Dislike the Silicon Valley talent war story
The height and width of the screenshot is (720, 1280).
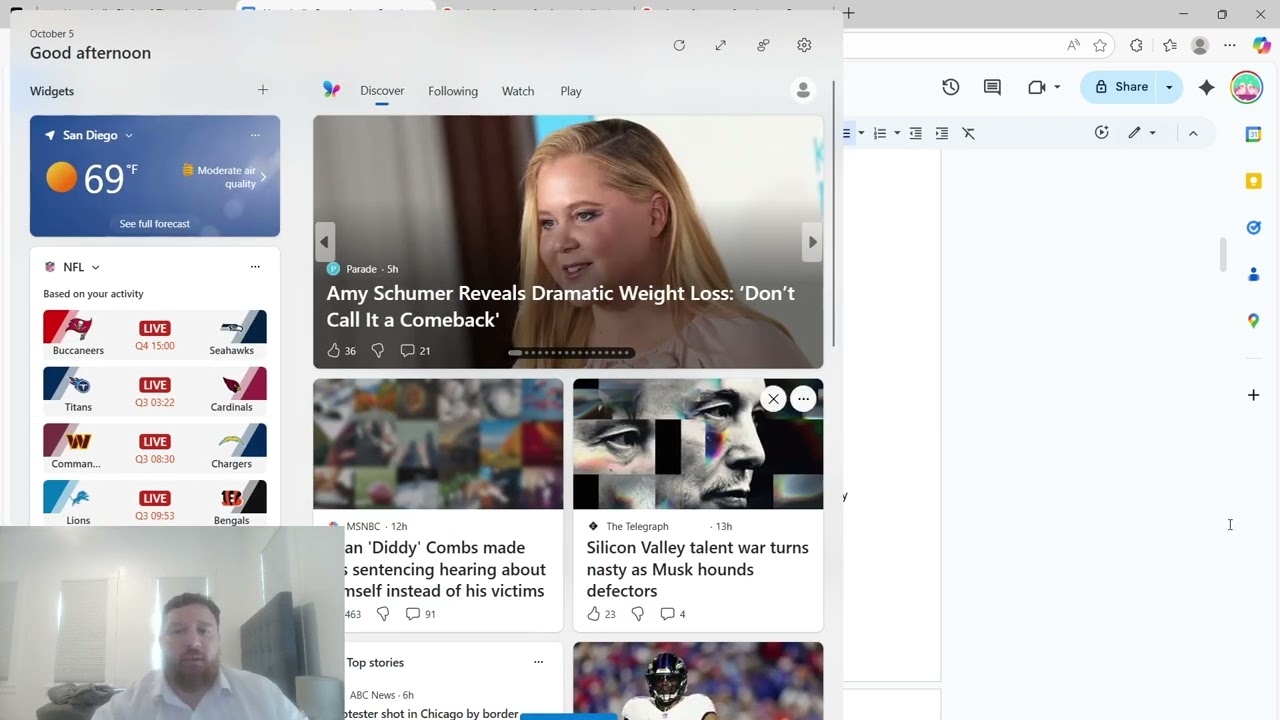click(x=638, y=614)
